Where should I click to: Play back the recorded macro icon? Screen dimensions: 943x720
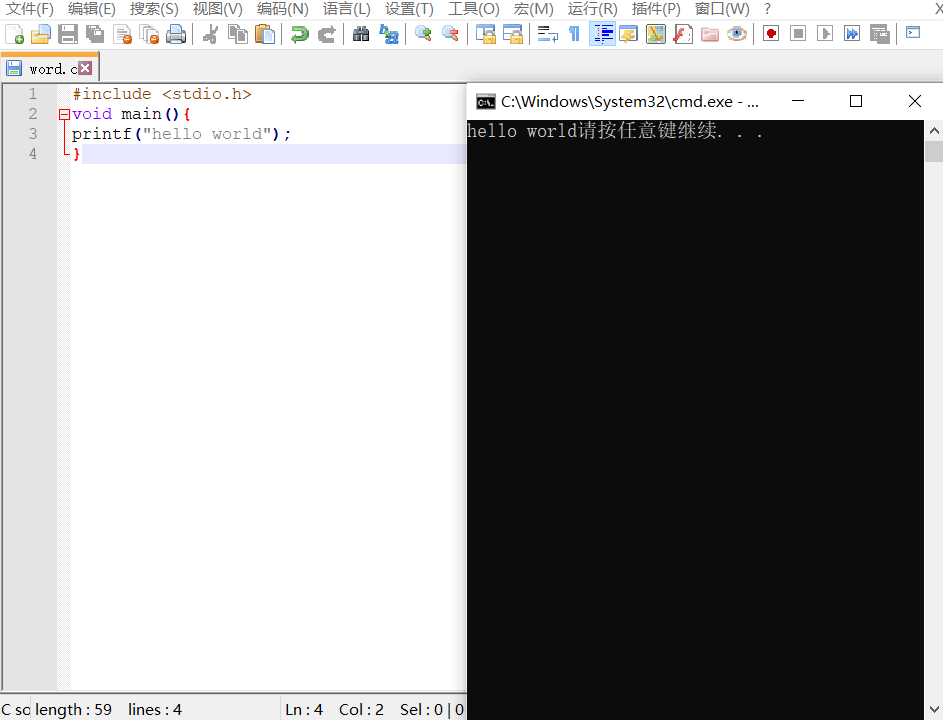point(825,34)
